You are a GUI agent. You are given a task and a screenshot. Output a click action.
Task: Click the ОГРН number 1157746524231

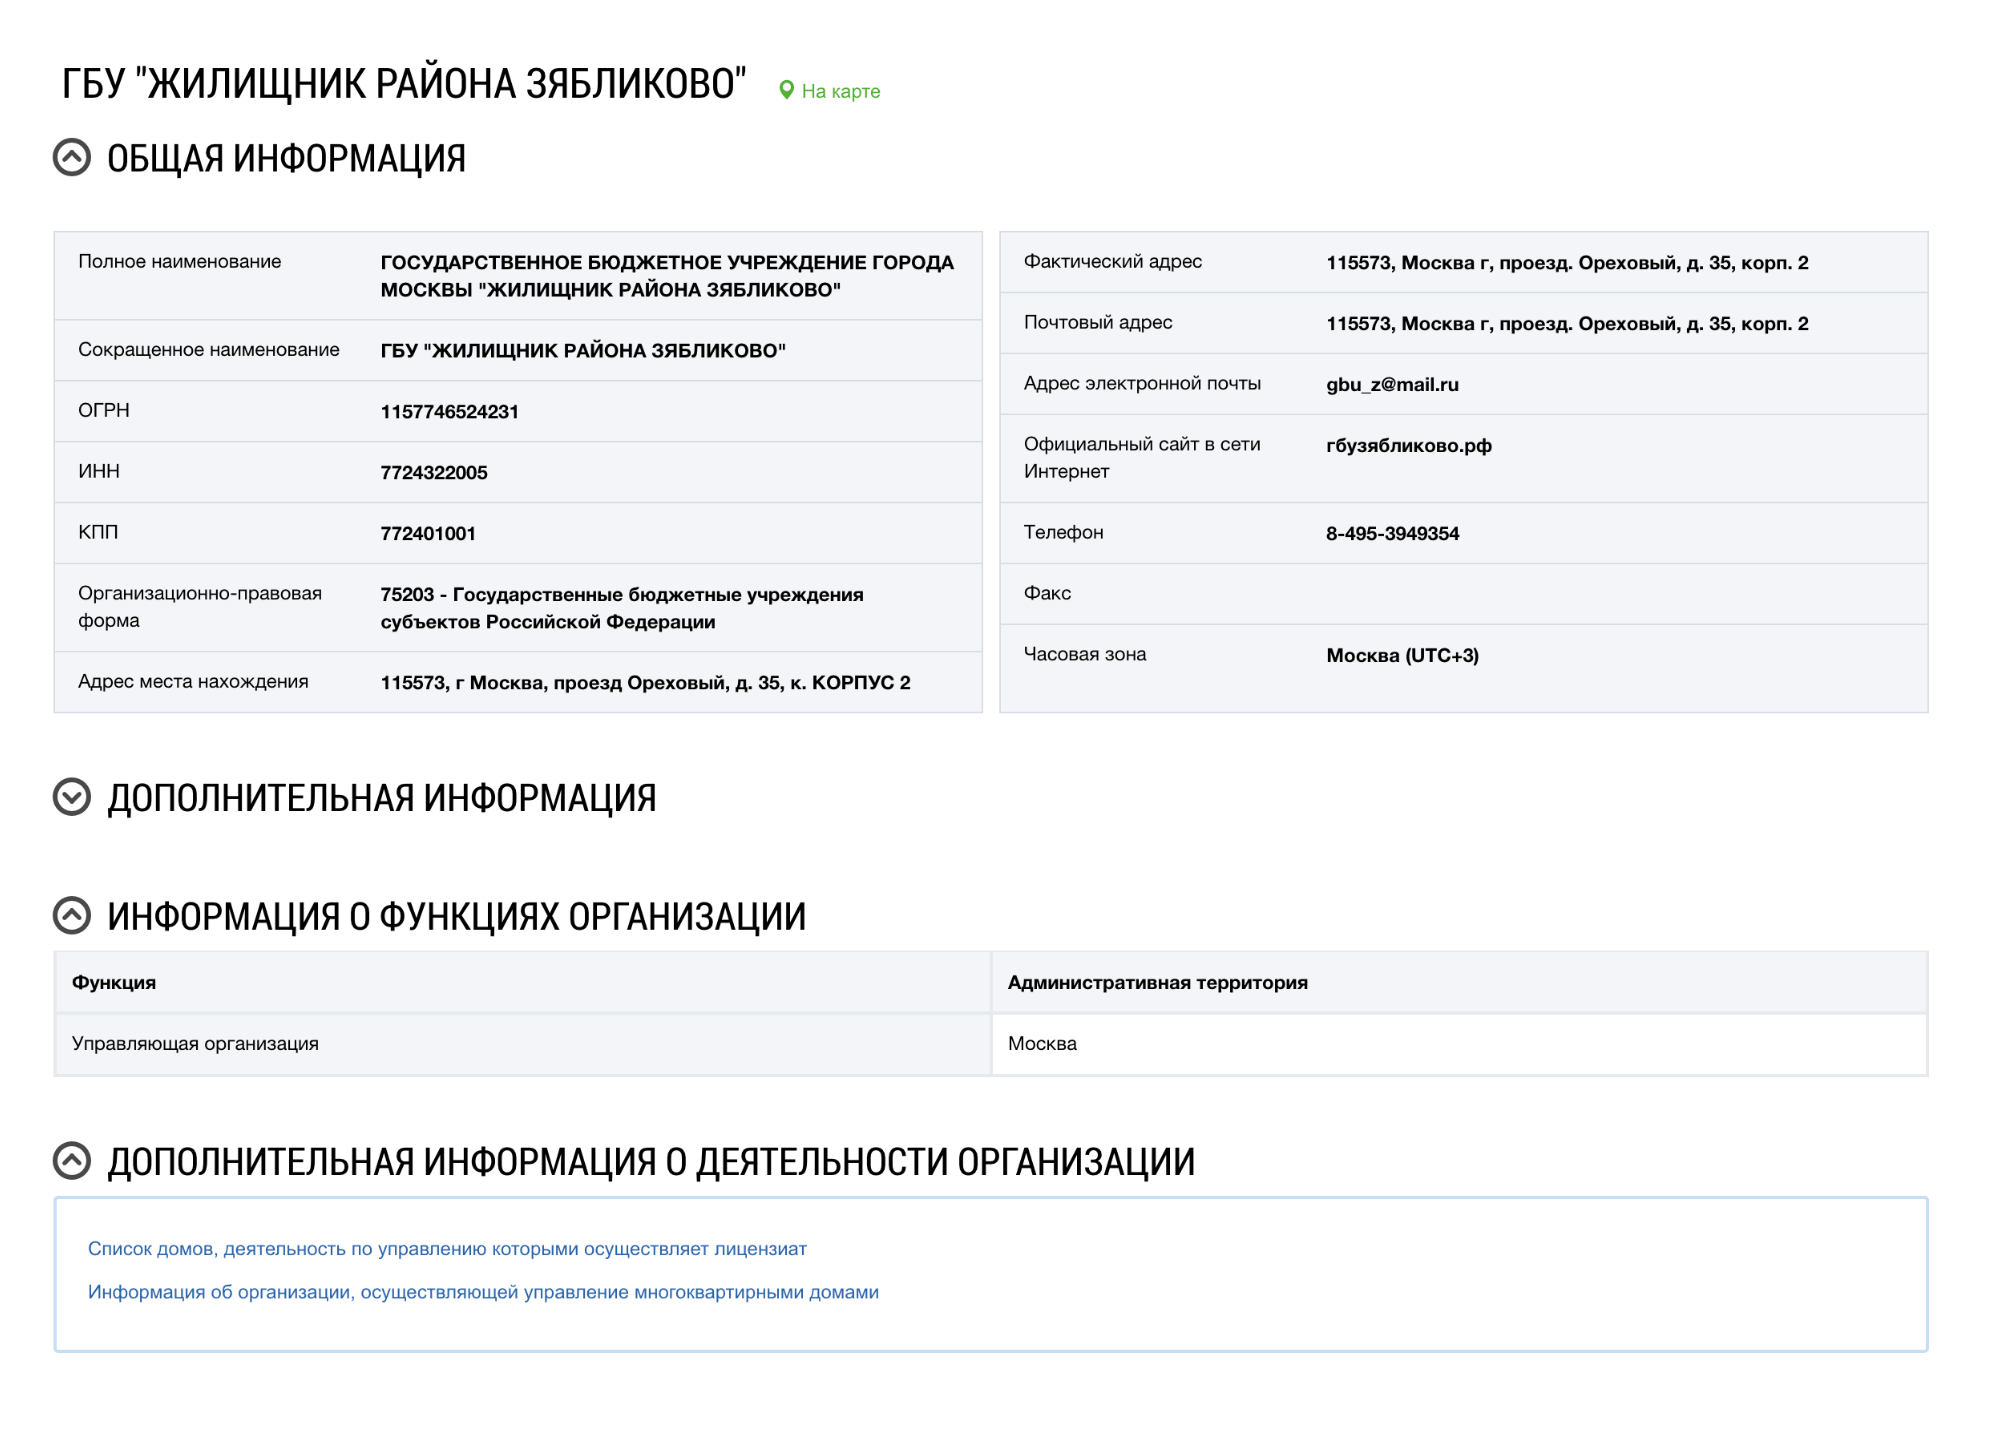pyautogui.click(x=449, y=412)
